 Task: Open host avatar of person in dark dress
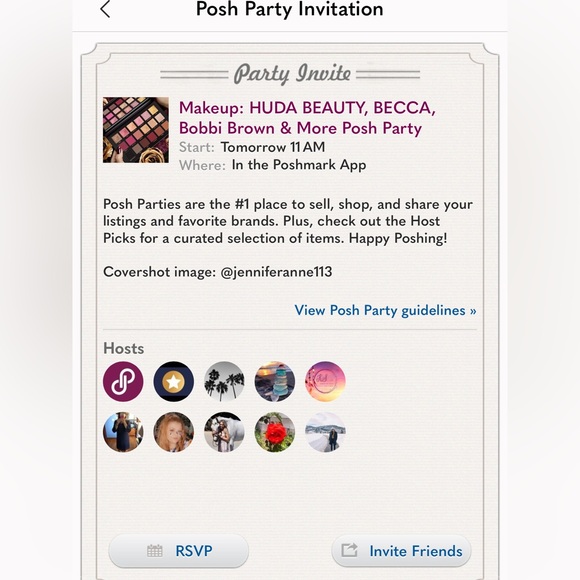123,432
